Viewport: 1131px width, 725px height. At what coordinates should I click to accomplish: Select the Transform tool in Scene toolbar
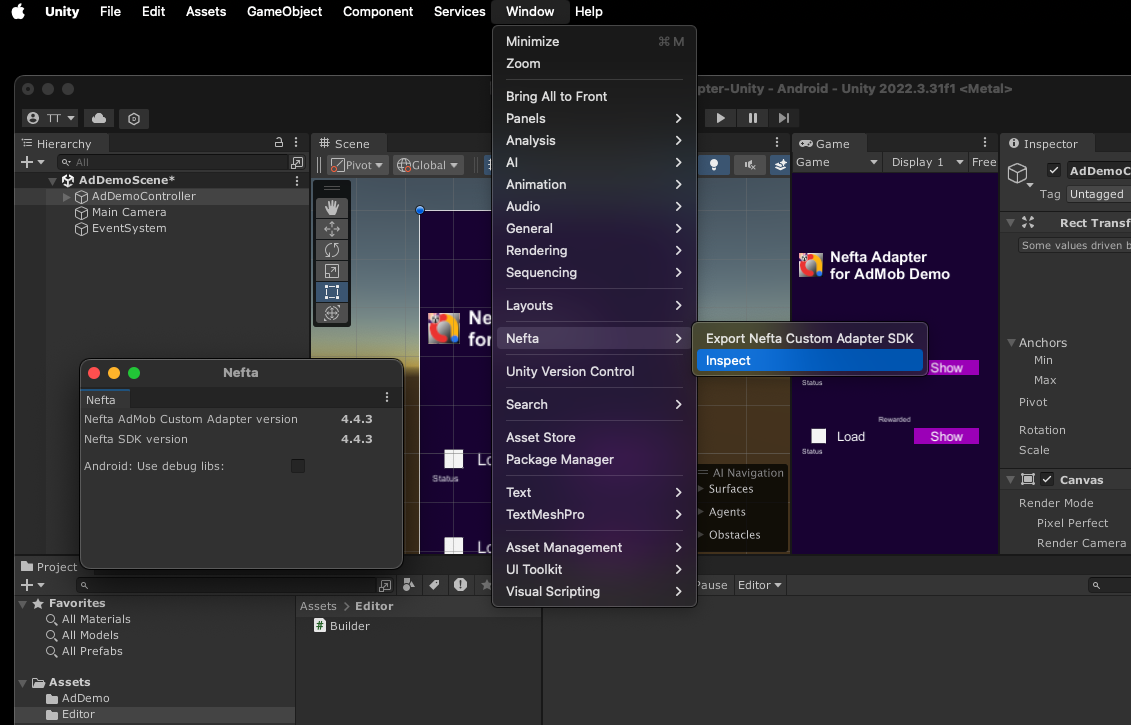click(x=332, y=313)
